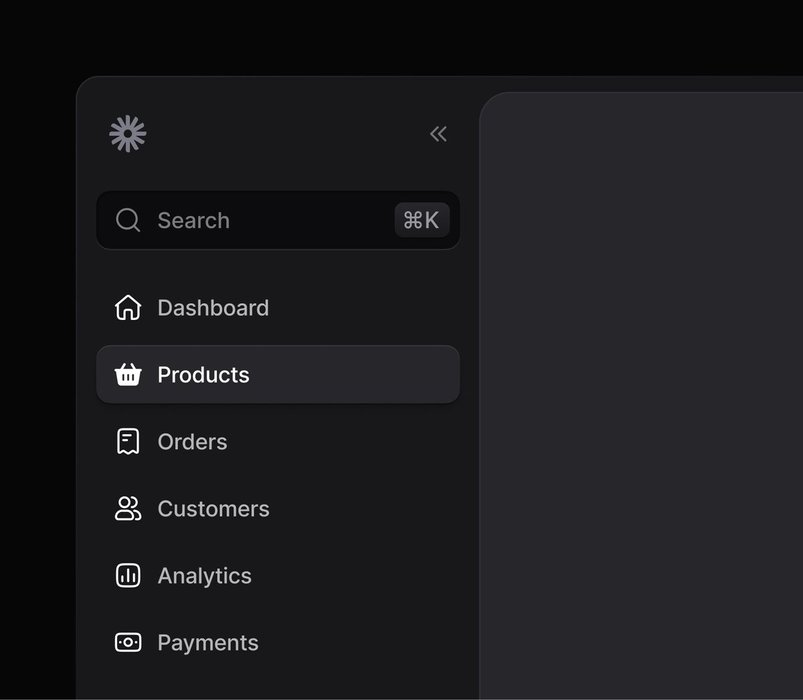Viewport: 803px width, 700px height.
Task: Click the empty main content panel
Action: 640,400
